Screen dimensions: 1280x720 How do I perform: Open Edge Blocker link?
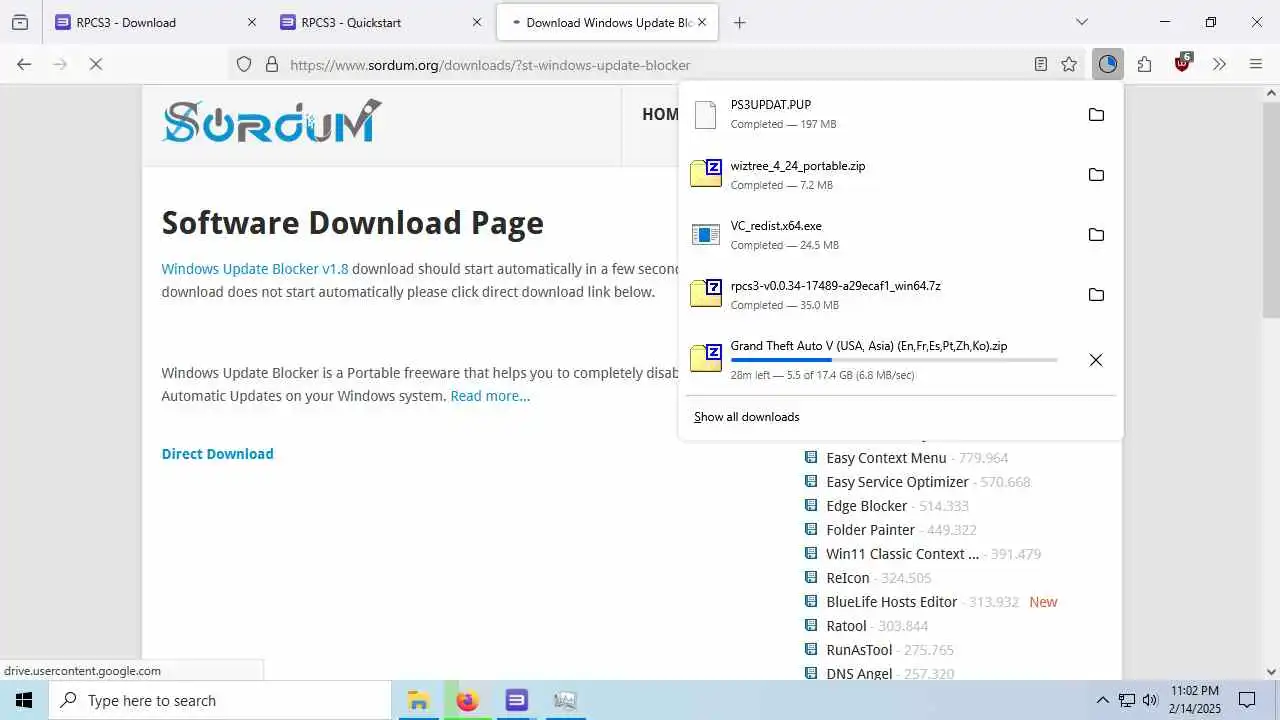(x=867, y=506)
